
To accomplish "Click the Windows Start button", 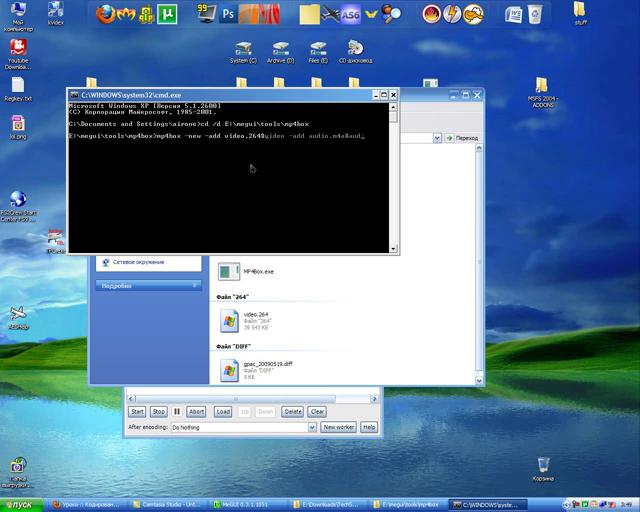I will pos(22,505).
